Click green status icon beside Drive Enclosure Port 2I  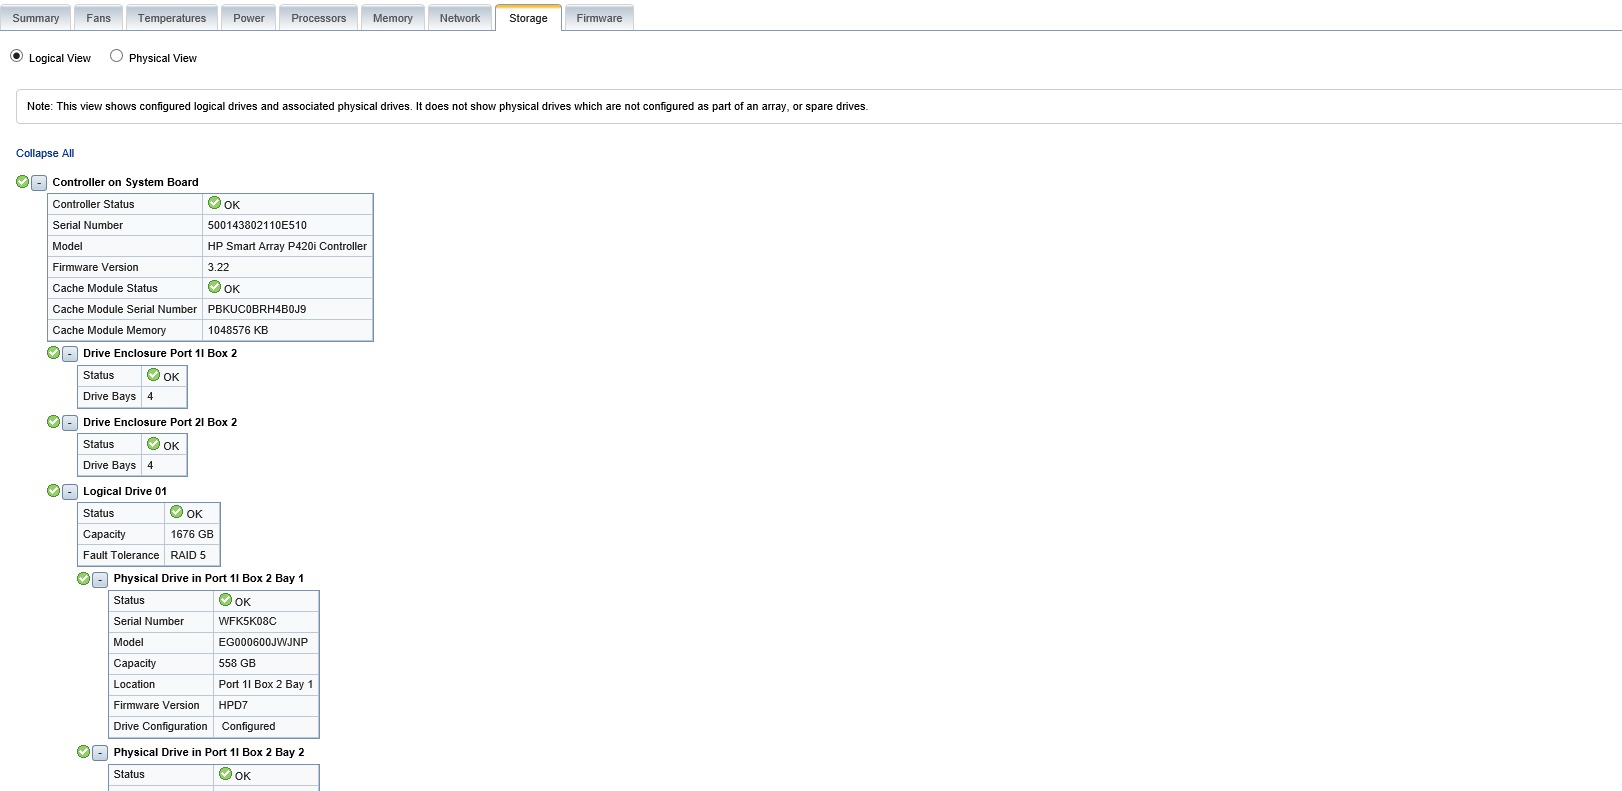coord(54,422)
